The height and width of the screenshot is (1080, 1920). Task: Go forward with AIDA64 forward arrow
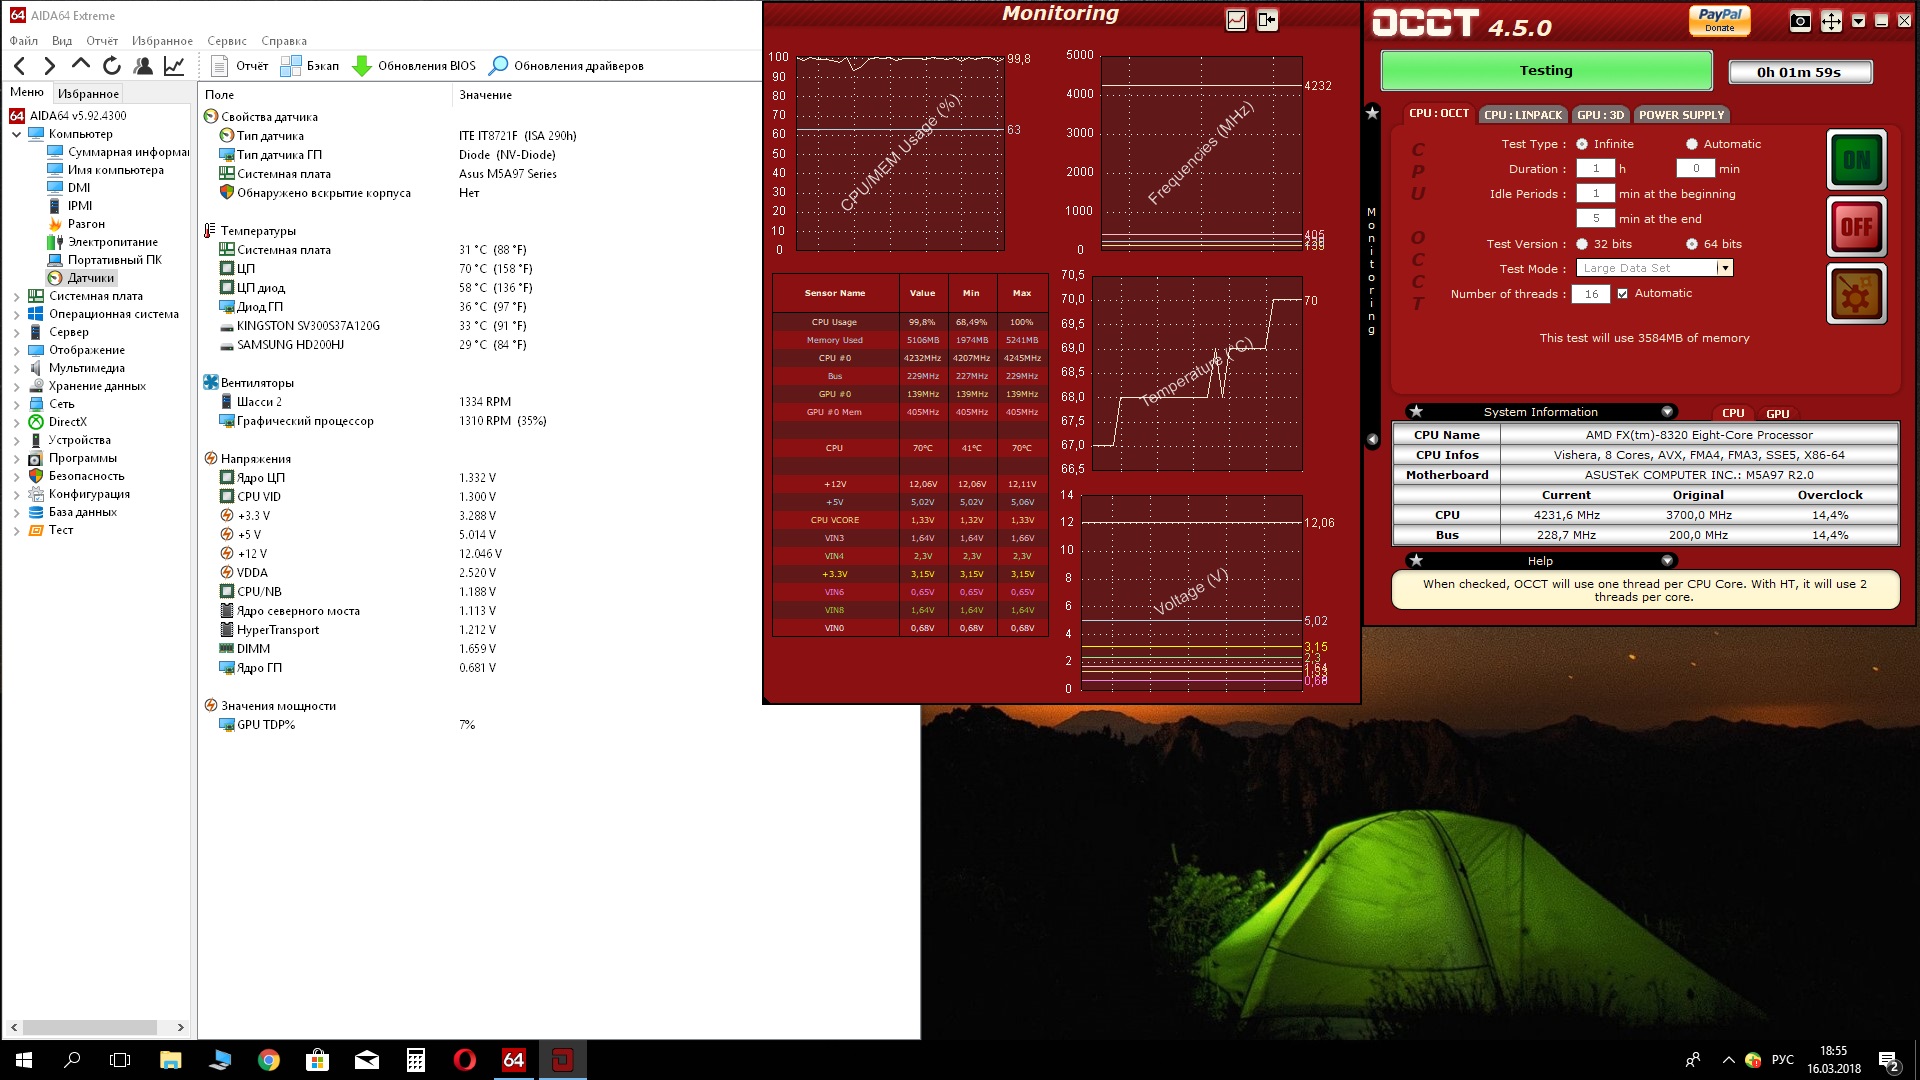click(x=50, y=66)
